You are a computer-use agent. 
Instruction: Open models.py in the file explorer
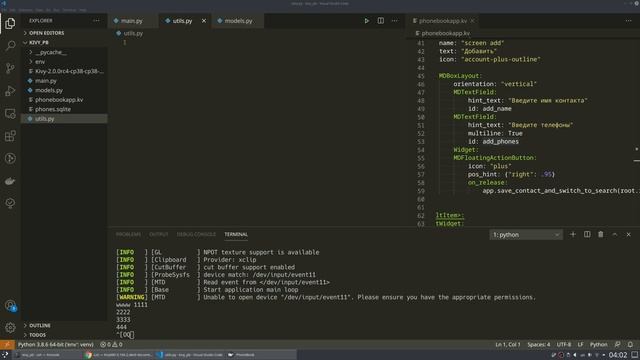pyautogui.click(x=49, y=90)
